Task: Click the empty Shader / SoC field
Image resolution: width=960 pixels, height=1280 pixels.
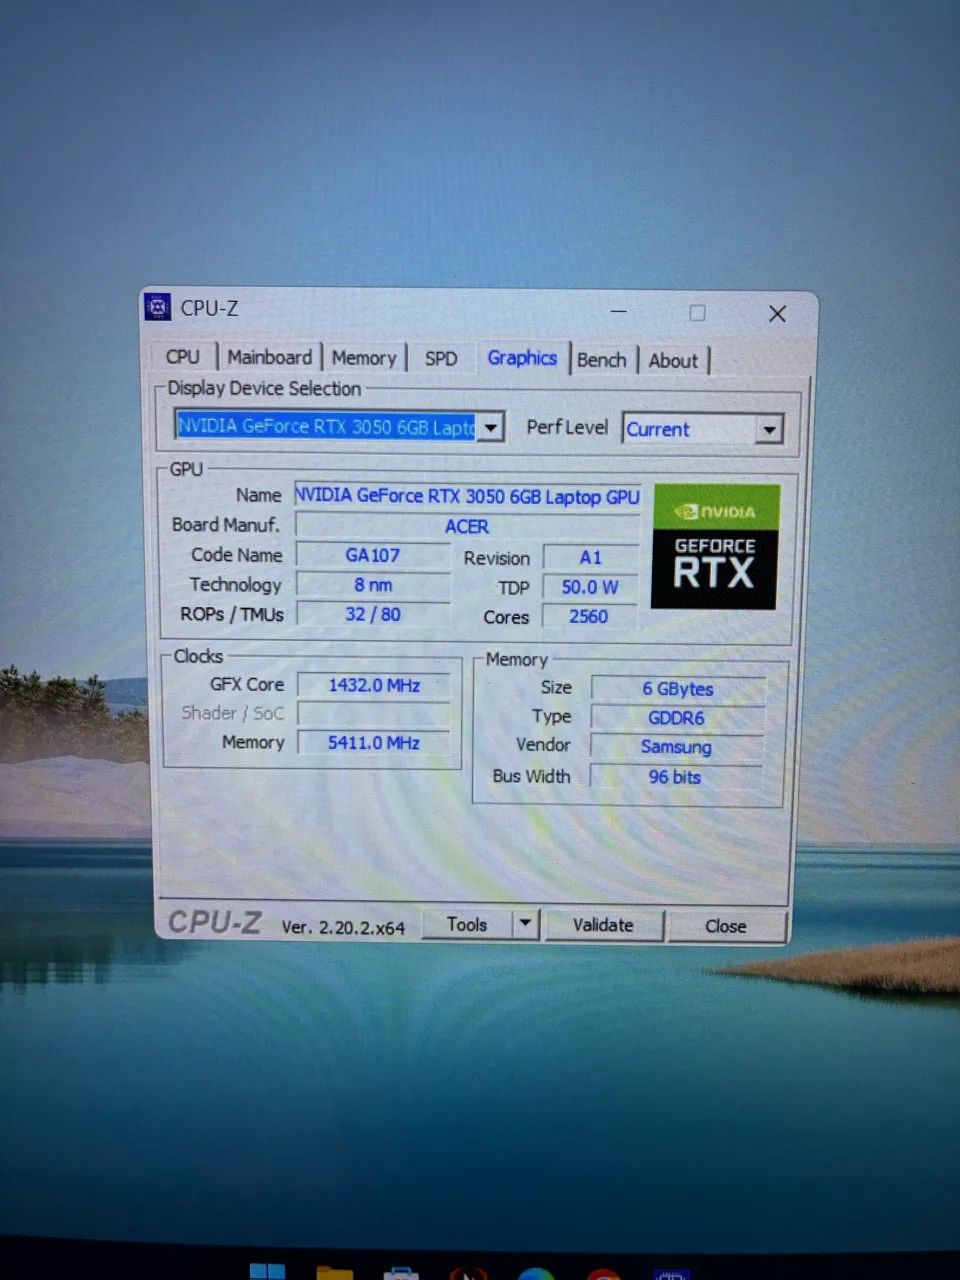Action: click(x=374, y=713)
